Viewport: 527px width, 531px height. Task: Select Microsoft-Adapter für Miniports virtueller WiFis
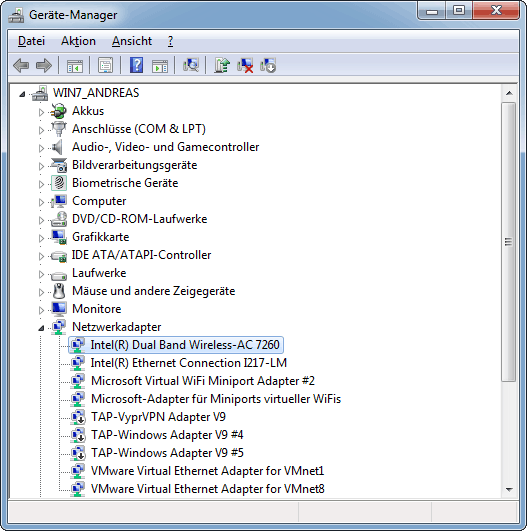(x=216, y=399)
